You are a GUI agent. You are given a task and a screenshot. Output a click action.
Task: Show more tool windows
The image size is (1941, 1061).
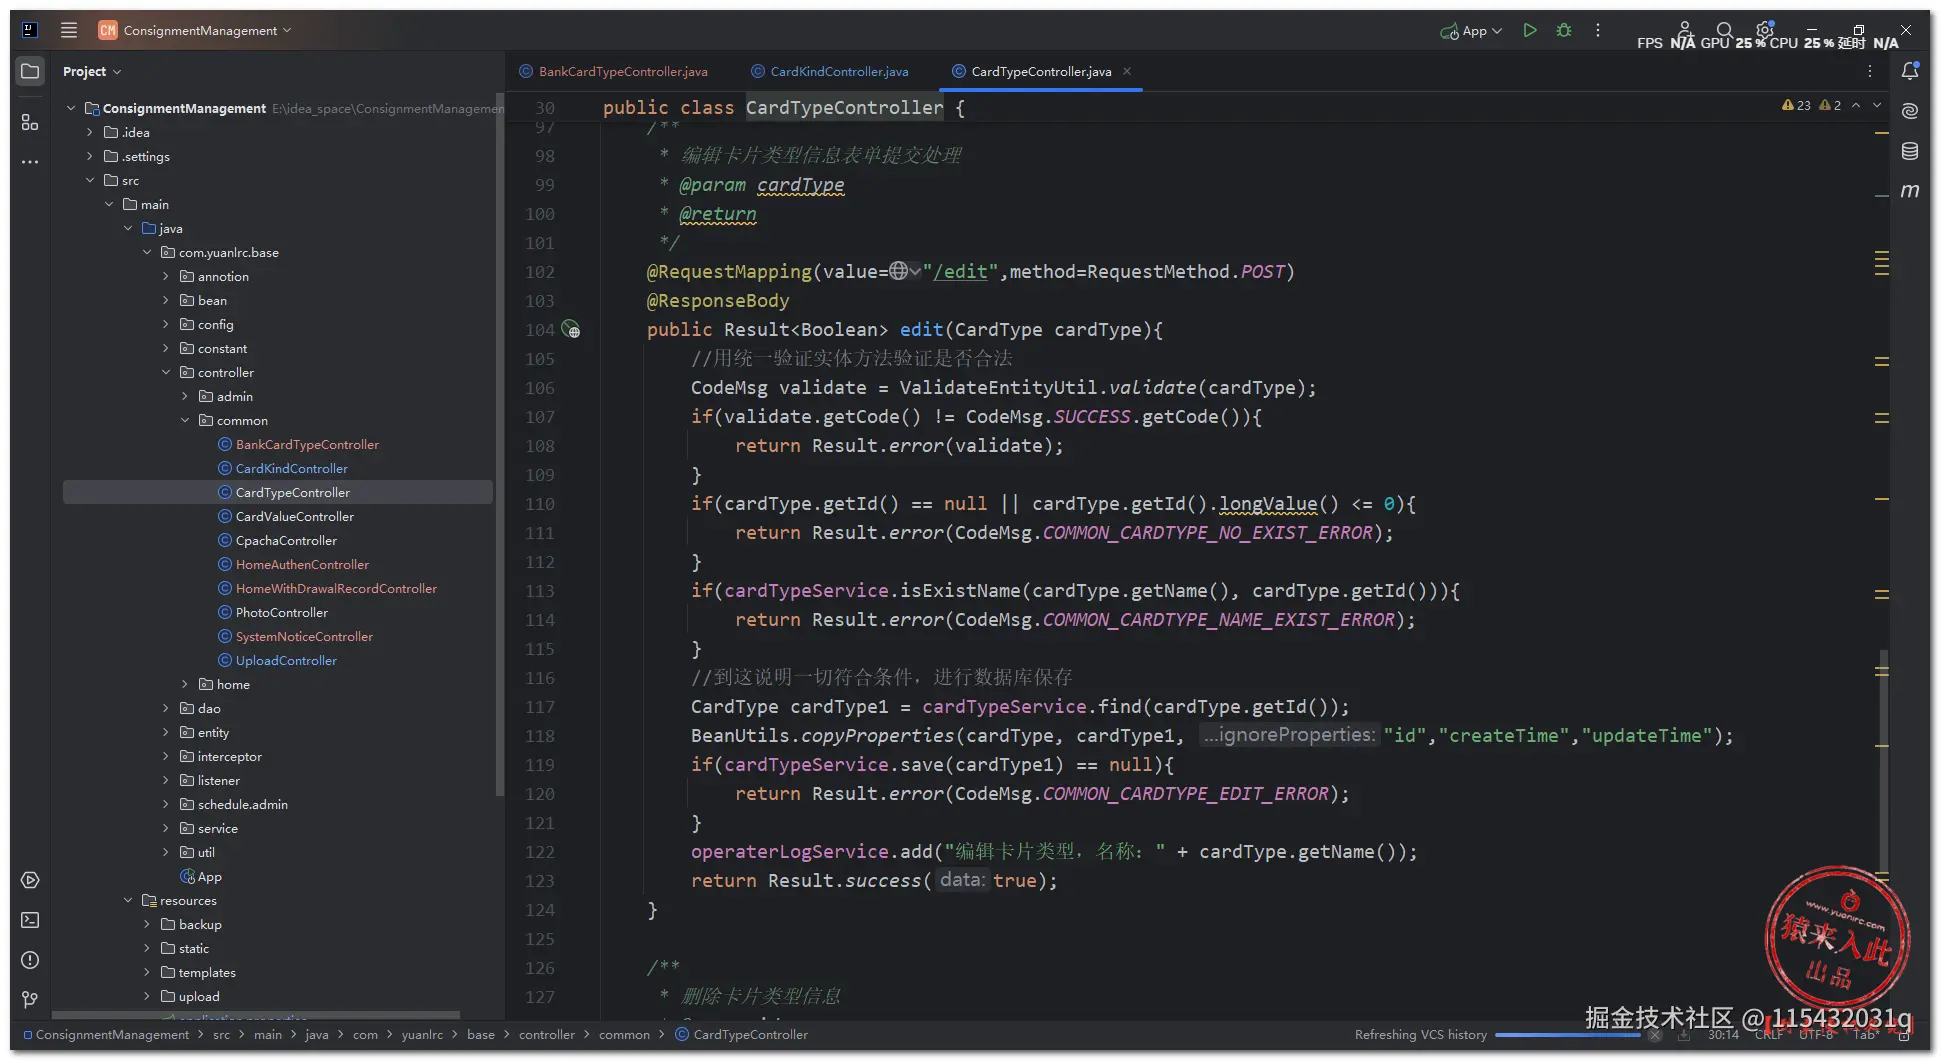point(30,161)
